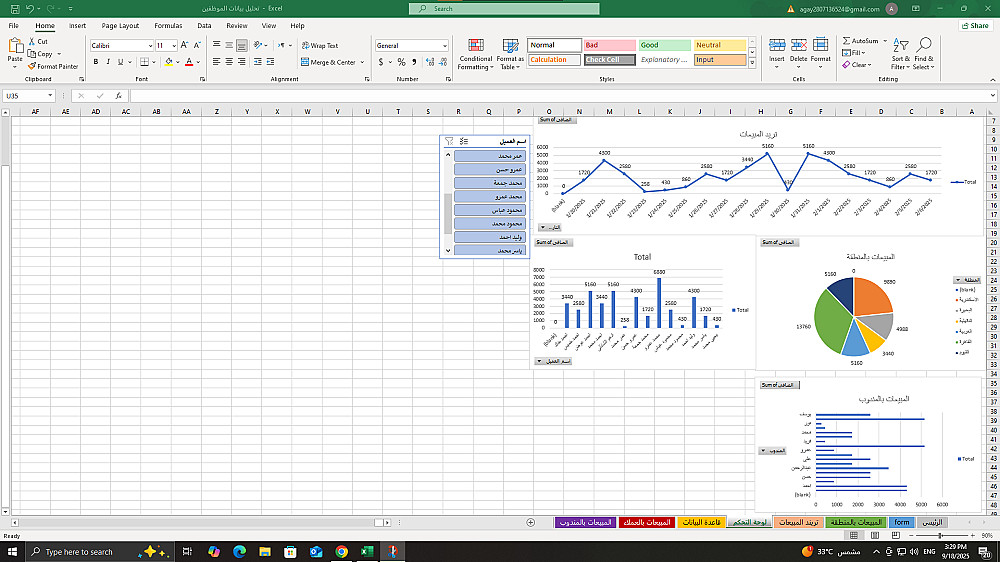The height and width of the screenshot is (562, 1000).
Task: Align text right
Action: coord(242,62)
